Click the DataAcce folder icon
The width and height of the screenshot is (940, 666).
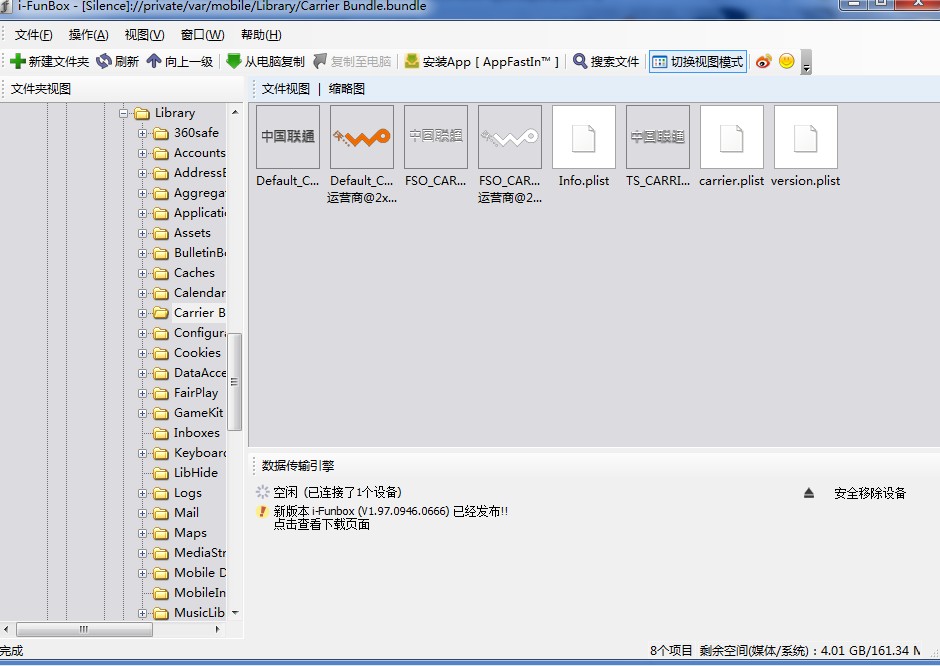161,373
